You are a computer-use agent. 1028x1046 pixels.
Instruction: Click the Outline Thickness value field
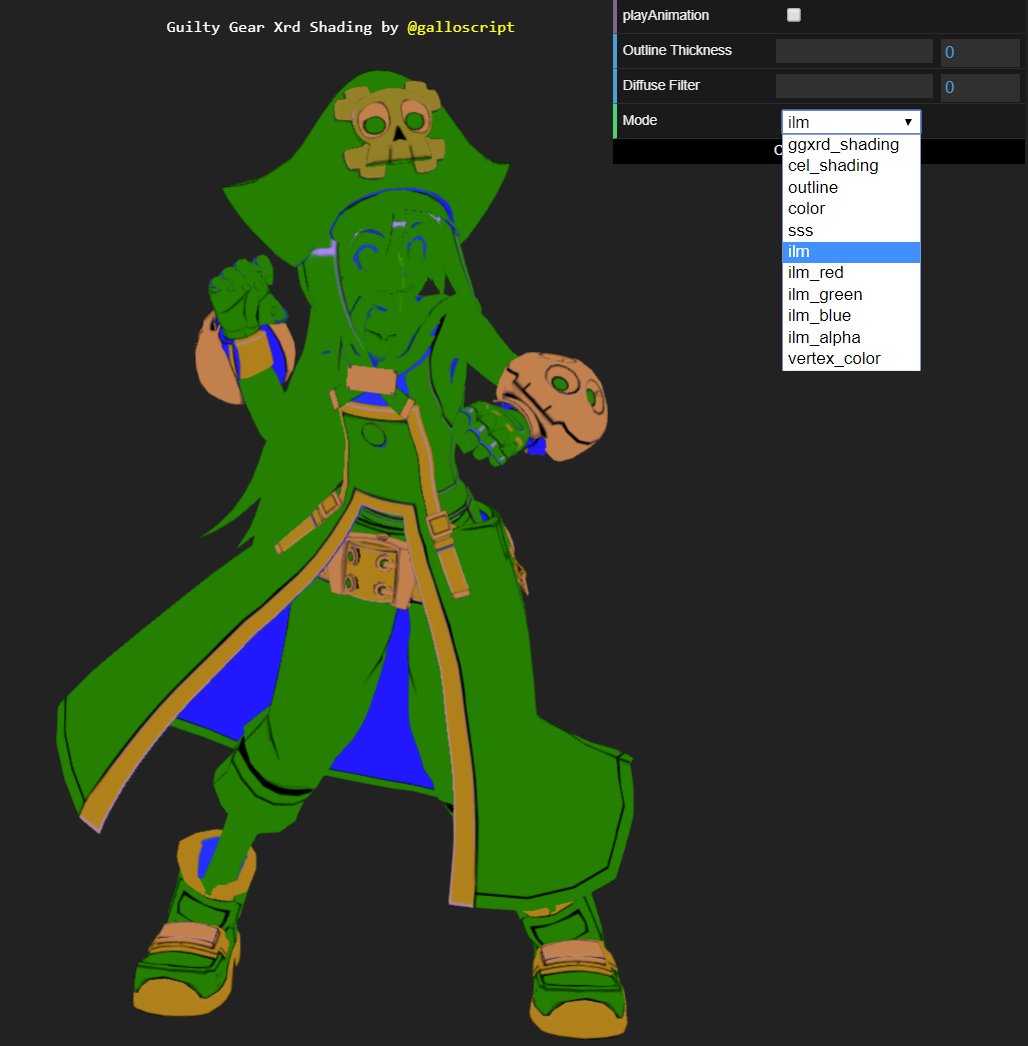point(980,52)
